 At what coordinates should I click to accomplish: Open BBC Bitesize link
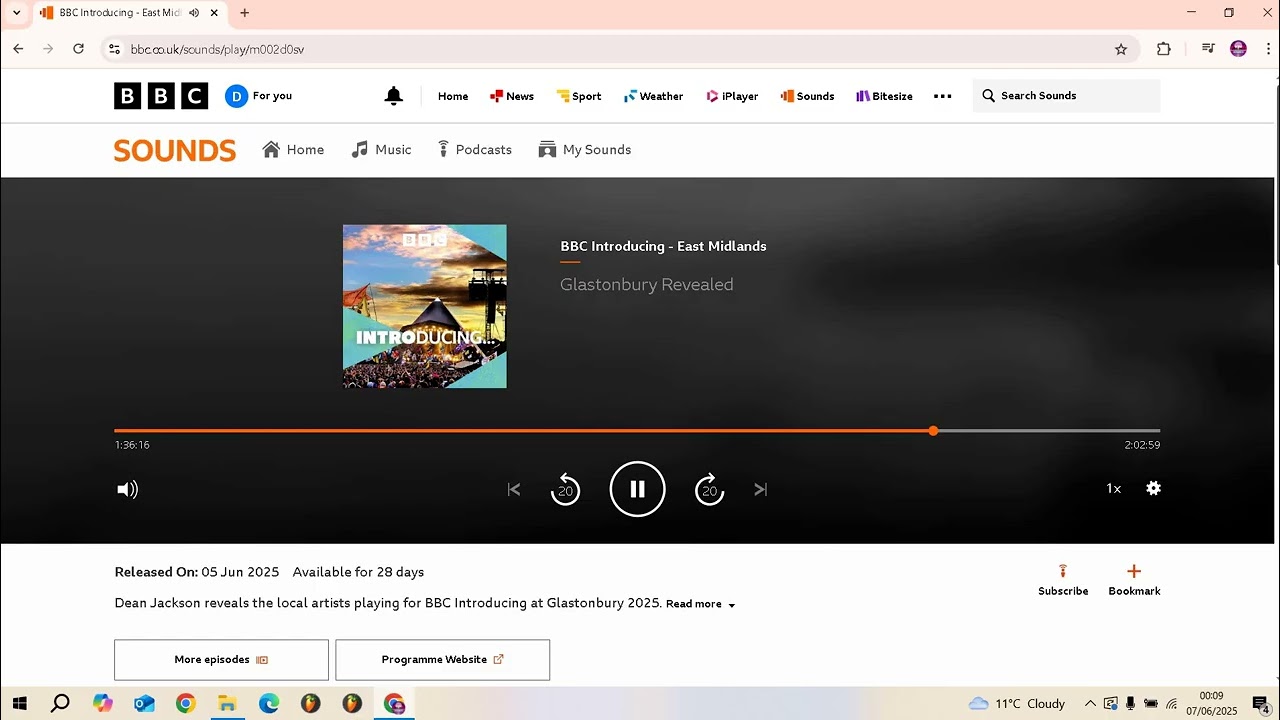(x=884, y=96)
